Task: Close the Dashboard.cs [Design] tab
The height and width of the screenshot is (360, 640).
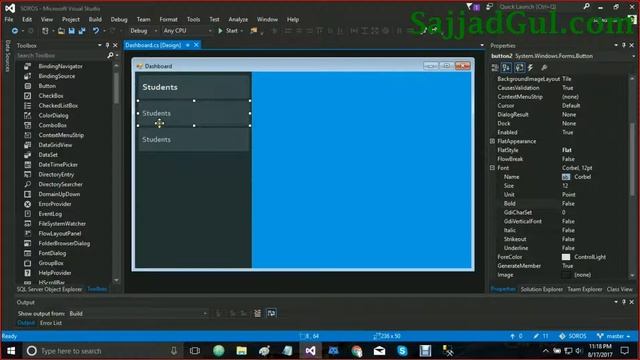Action: (196, 45)
